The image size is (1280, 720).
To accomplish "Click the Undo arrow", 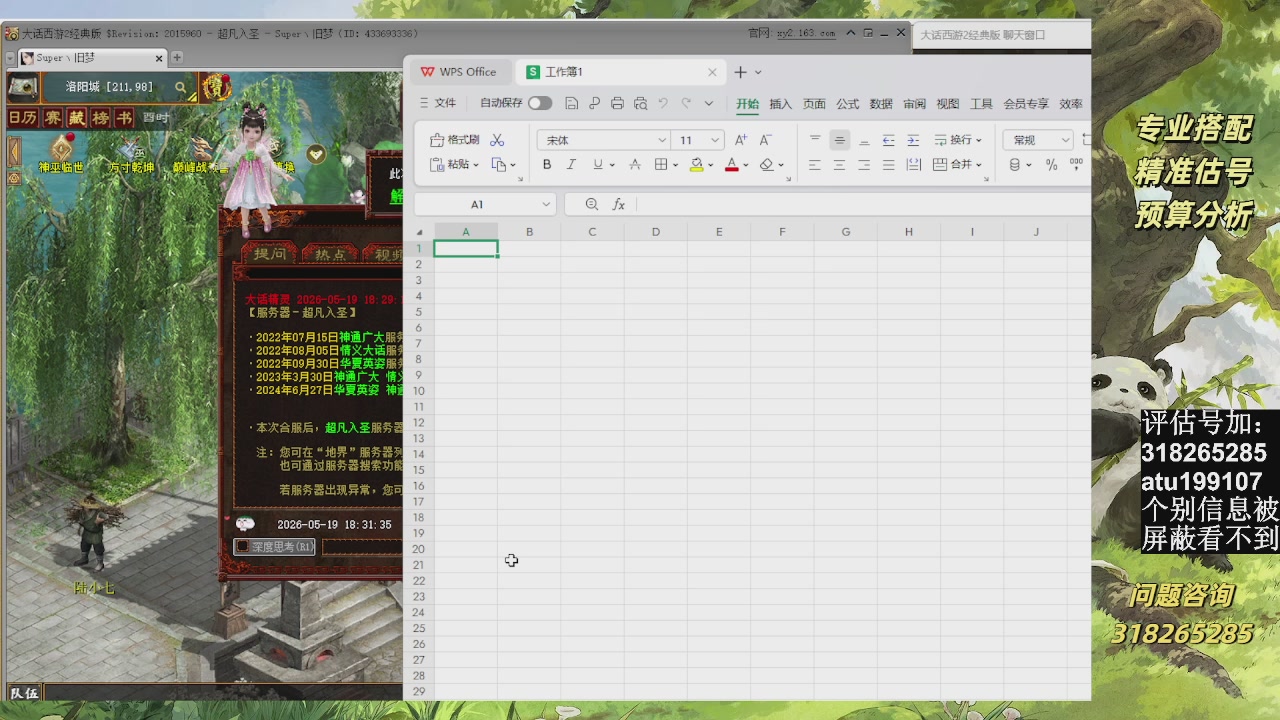I will point(663,103).
